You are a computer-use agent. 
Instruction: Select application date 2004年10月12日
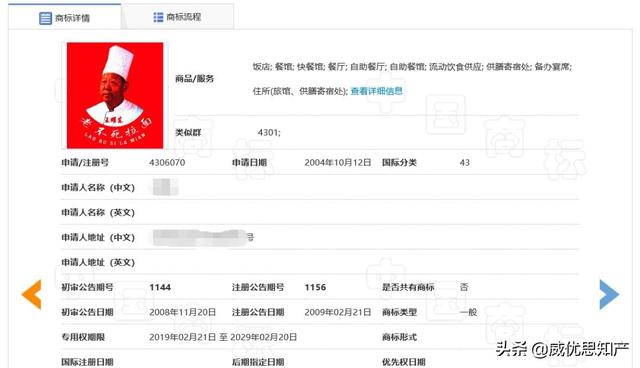click(x=338, y=162)
